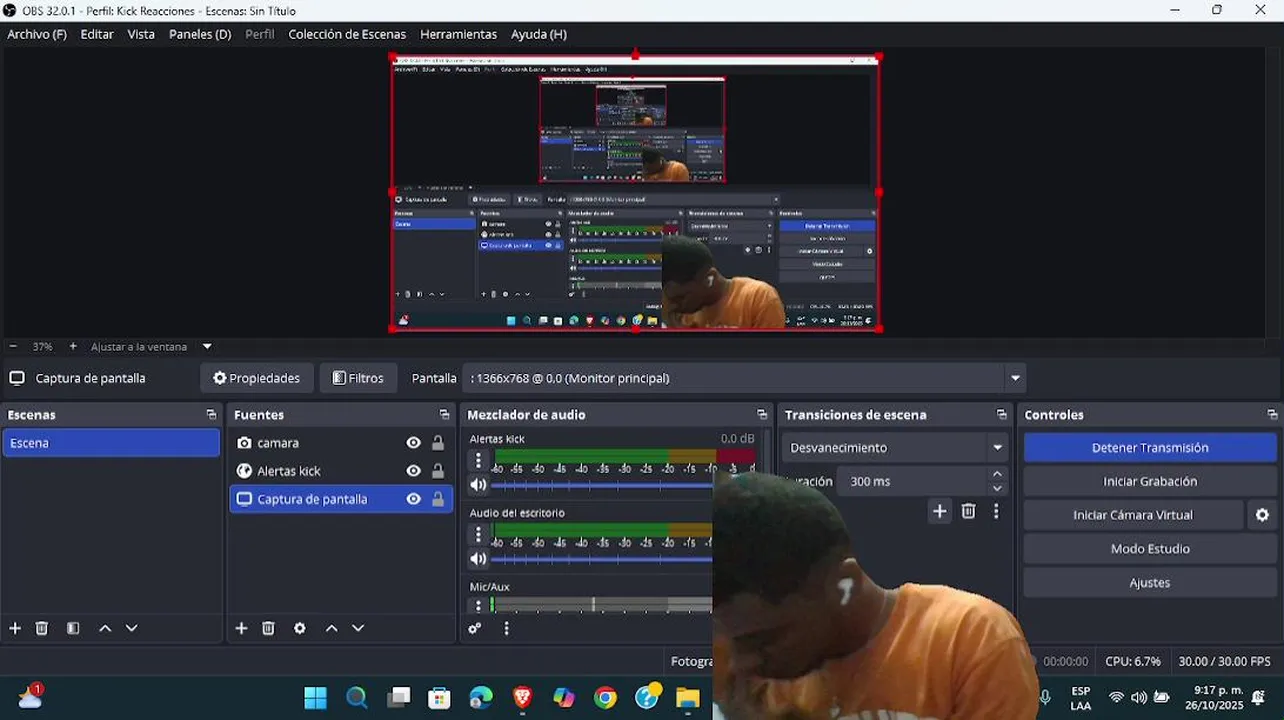1284x720 pixels.
Task: Open transition properties three-dots icon
Action: click(996, 511)
